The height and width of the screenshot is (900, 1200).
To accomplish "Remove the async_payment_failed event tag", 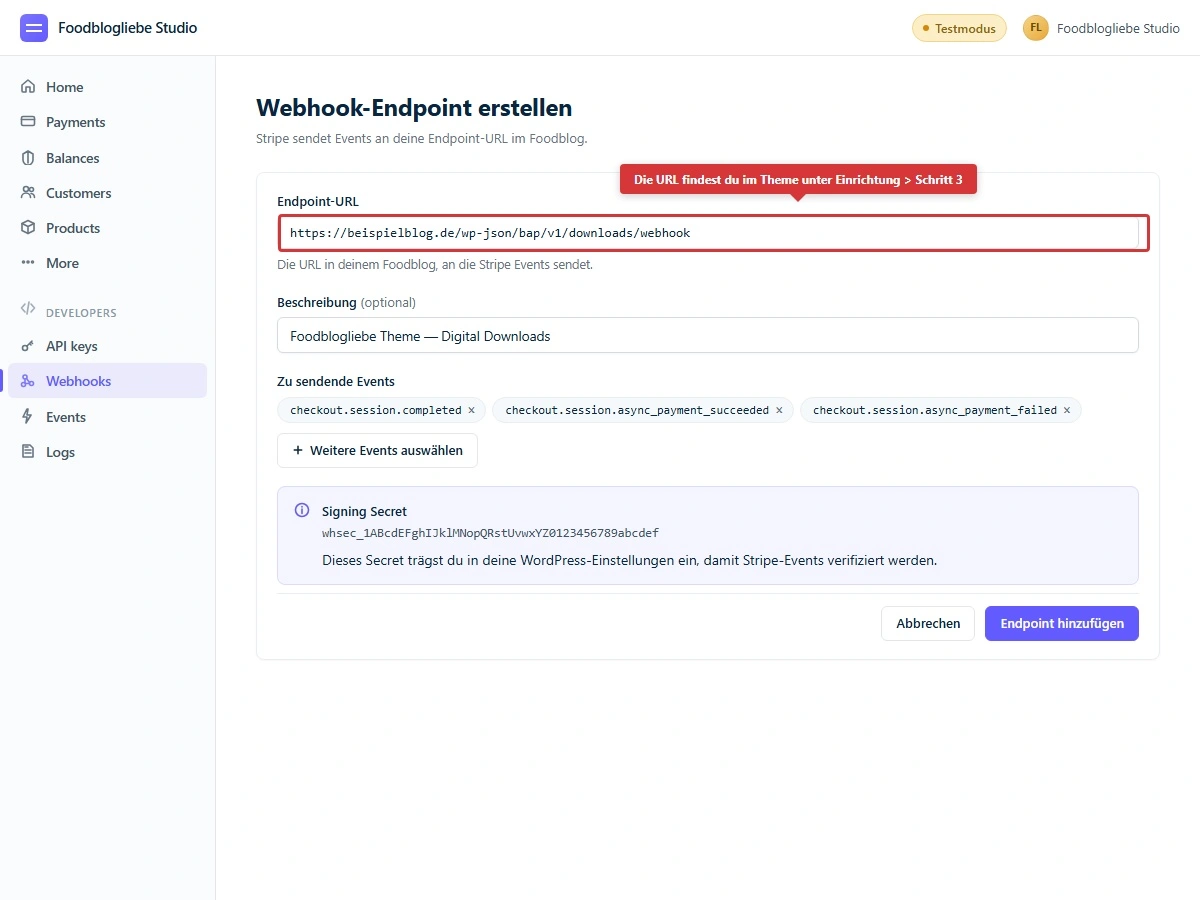I will (x=1066, y=410).
